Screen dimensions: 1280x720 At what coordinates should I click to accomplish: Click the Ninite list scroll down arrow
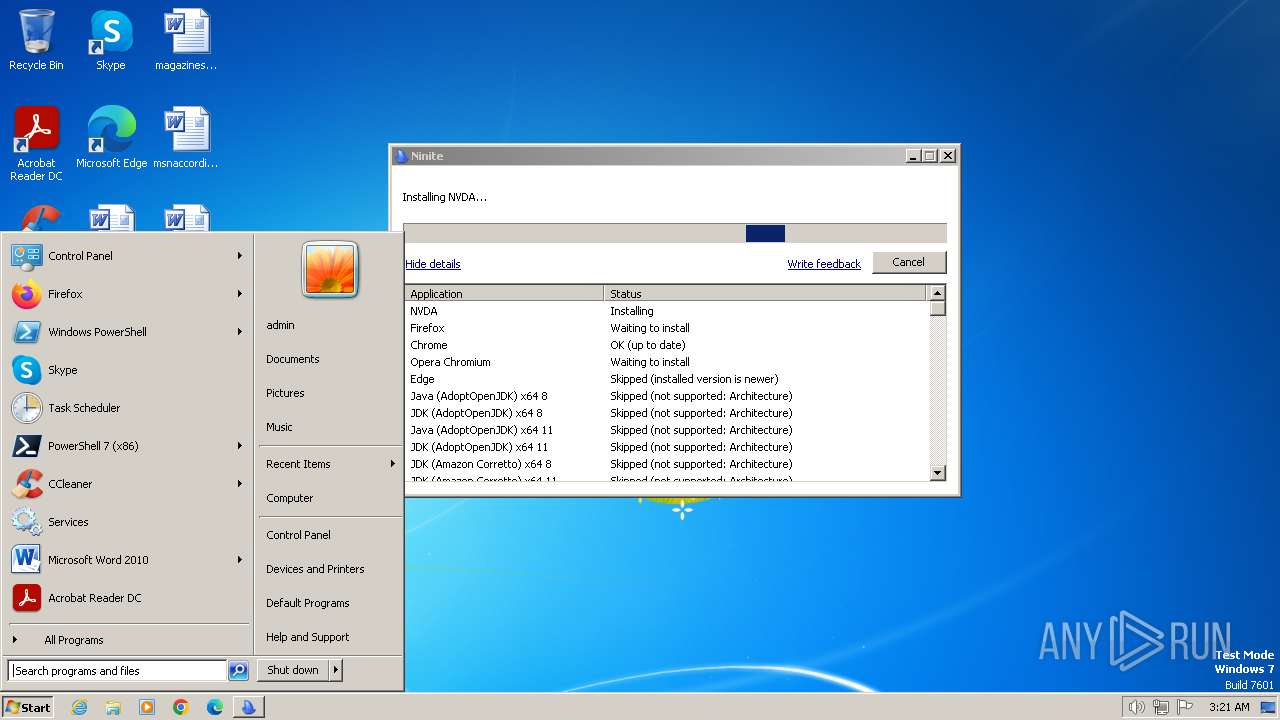[937, 473]
